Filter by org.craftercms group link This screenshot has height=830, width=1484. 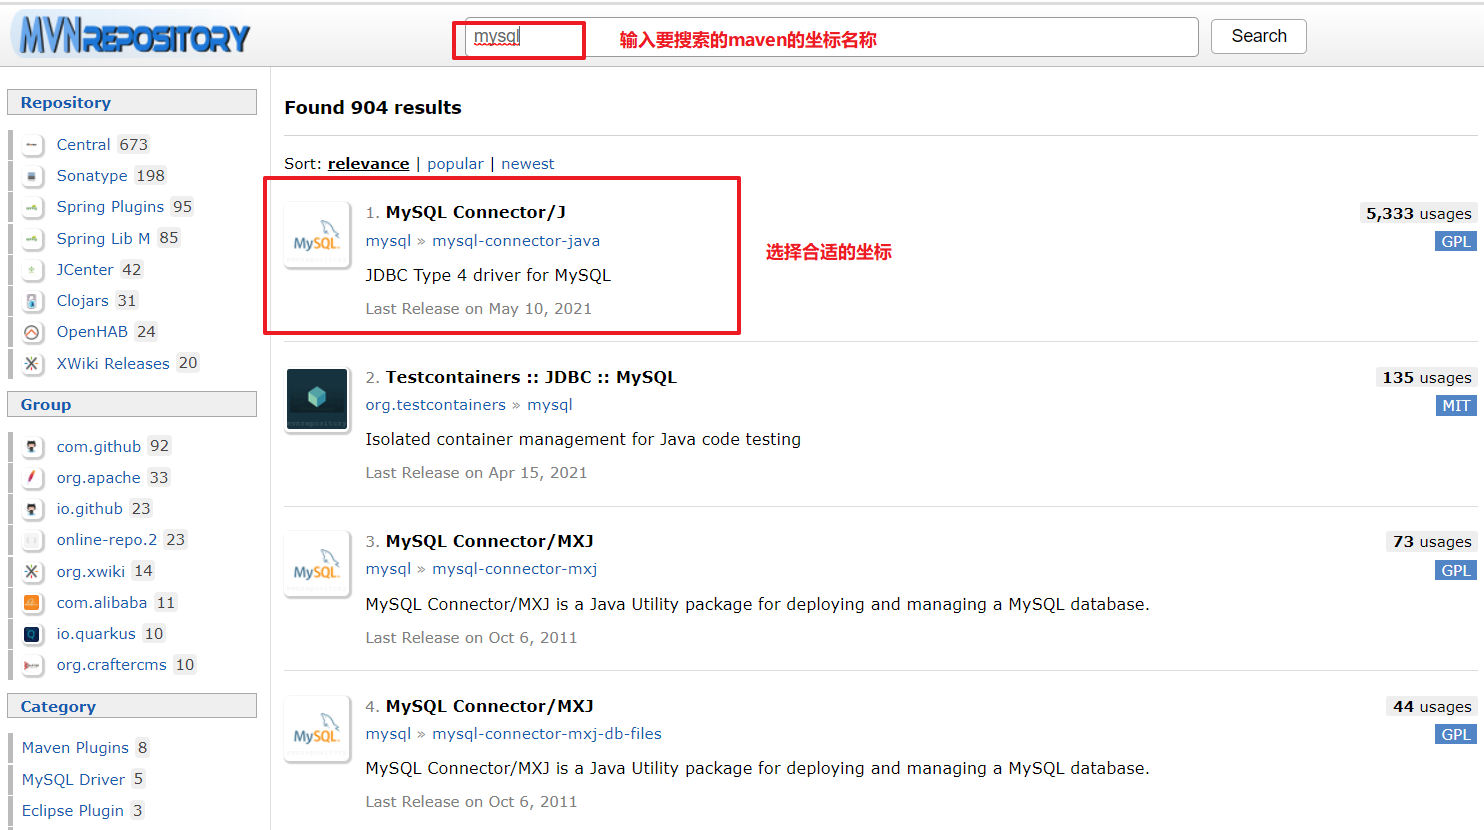111,665
